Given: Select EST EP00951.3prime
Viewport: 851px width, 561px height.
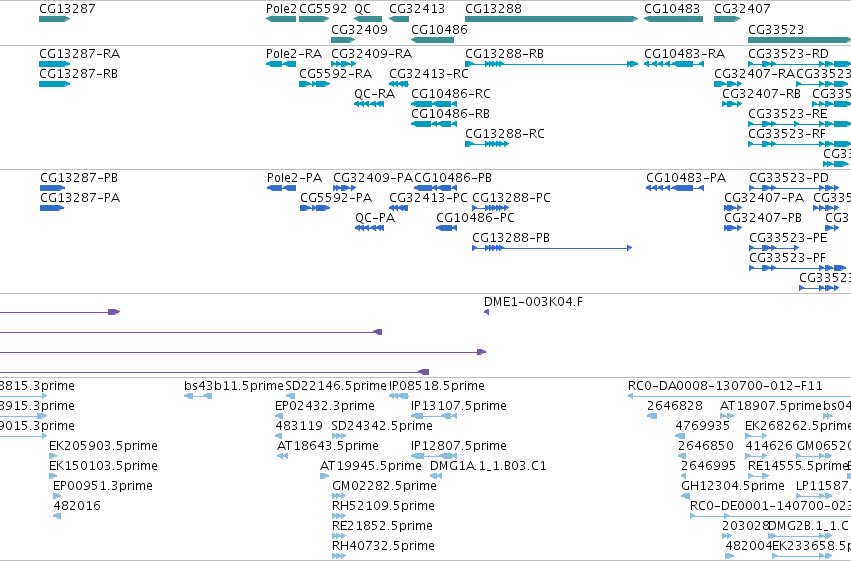Looking at the screenshot, I should pyautogui.click(x=103, y=487).
